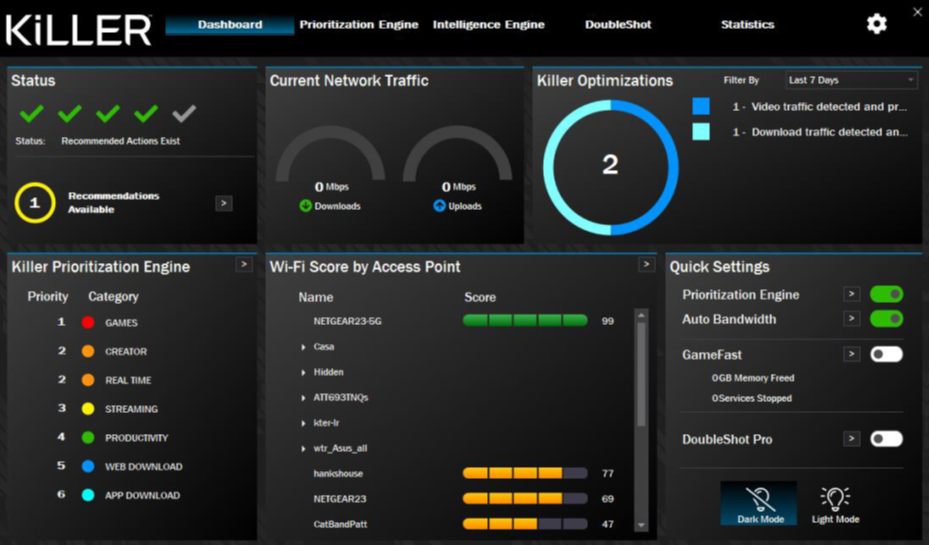Expand the wtr_Asus_all access point row

point(303,448)
